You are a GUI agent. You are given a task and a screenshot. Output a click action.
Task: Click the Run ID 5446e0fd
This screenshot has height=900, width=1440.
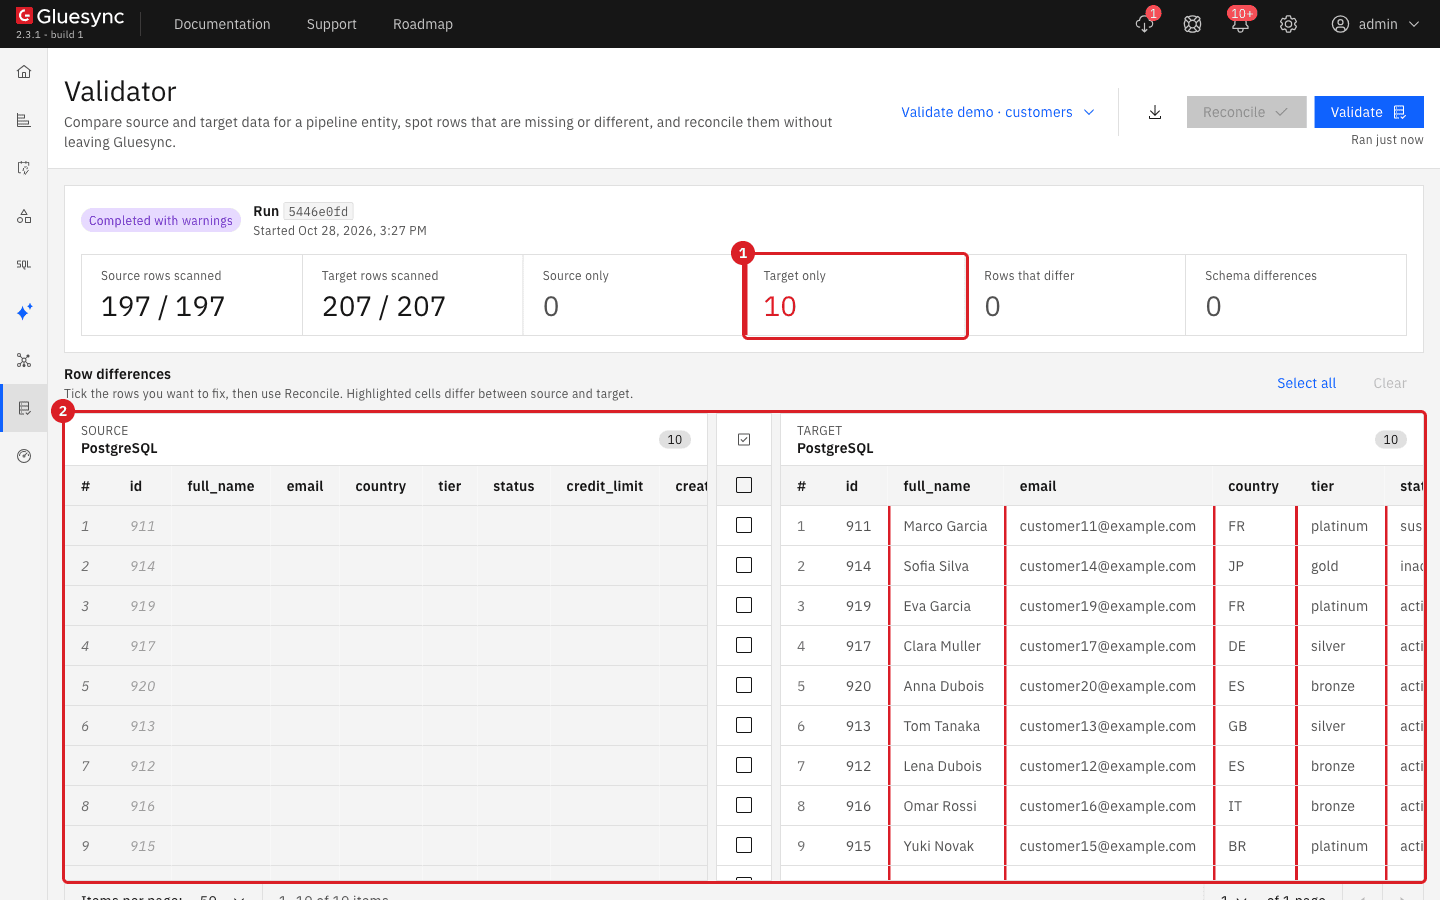click(x=318, y=211)
